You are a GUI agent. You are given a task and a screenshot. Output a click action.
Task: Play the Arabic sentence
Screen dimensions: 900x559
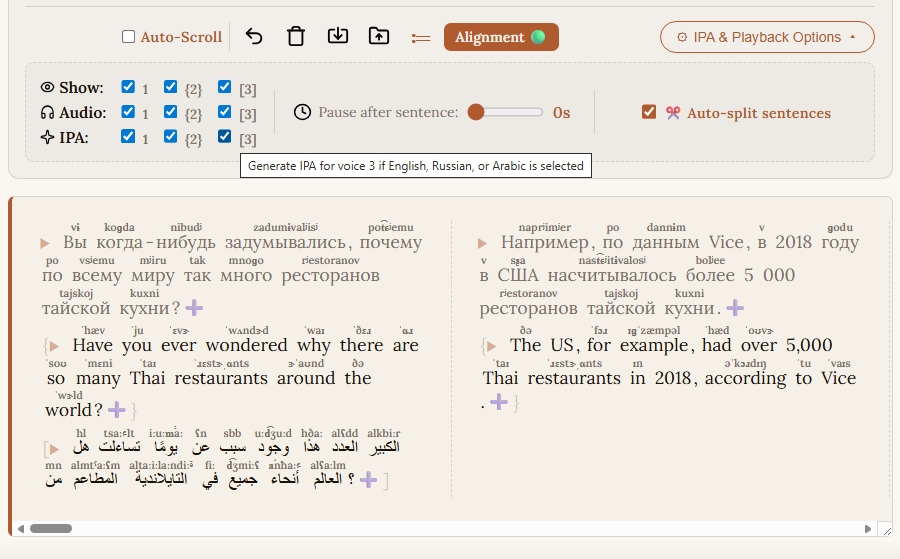(x=54, y=448)
